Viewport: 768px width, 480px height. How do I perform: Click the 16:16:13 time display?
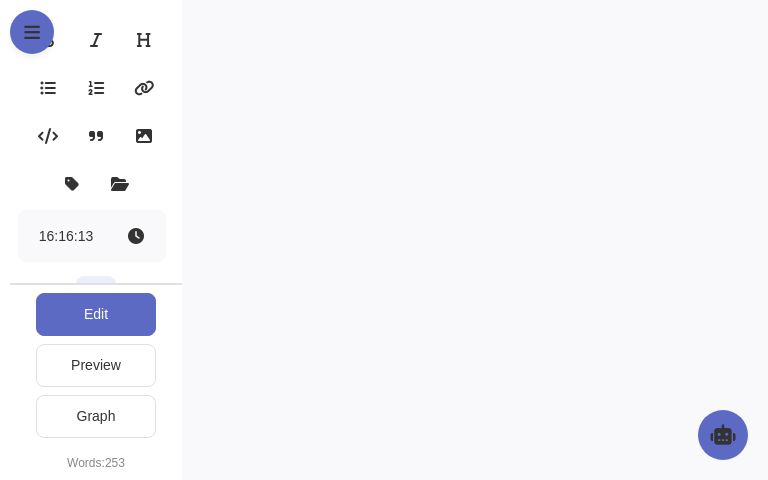(66, 236)
